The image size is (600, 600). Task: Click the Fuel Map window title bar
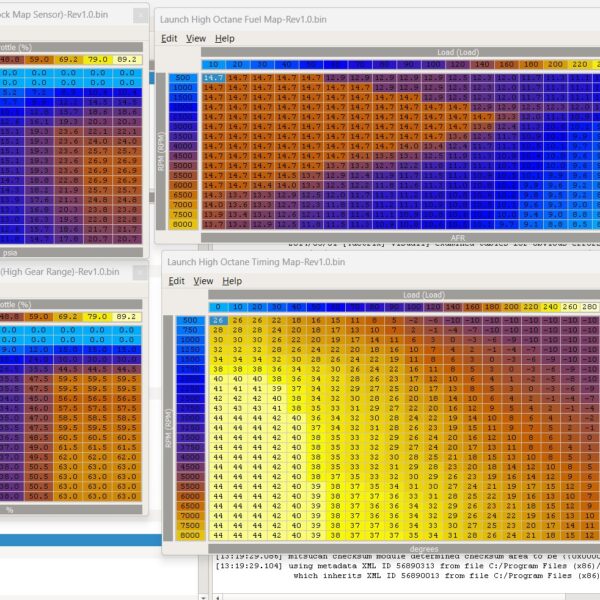377,20
